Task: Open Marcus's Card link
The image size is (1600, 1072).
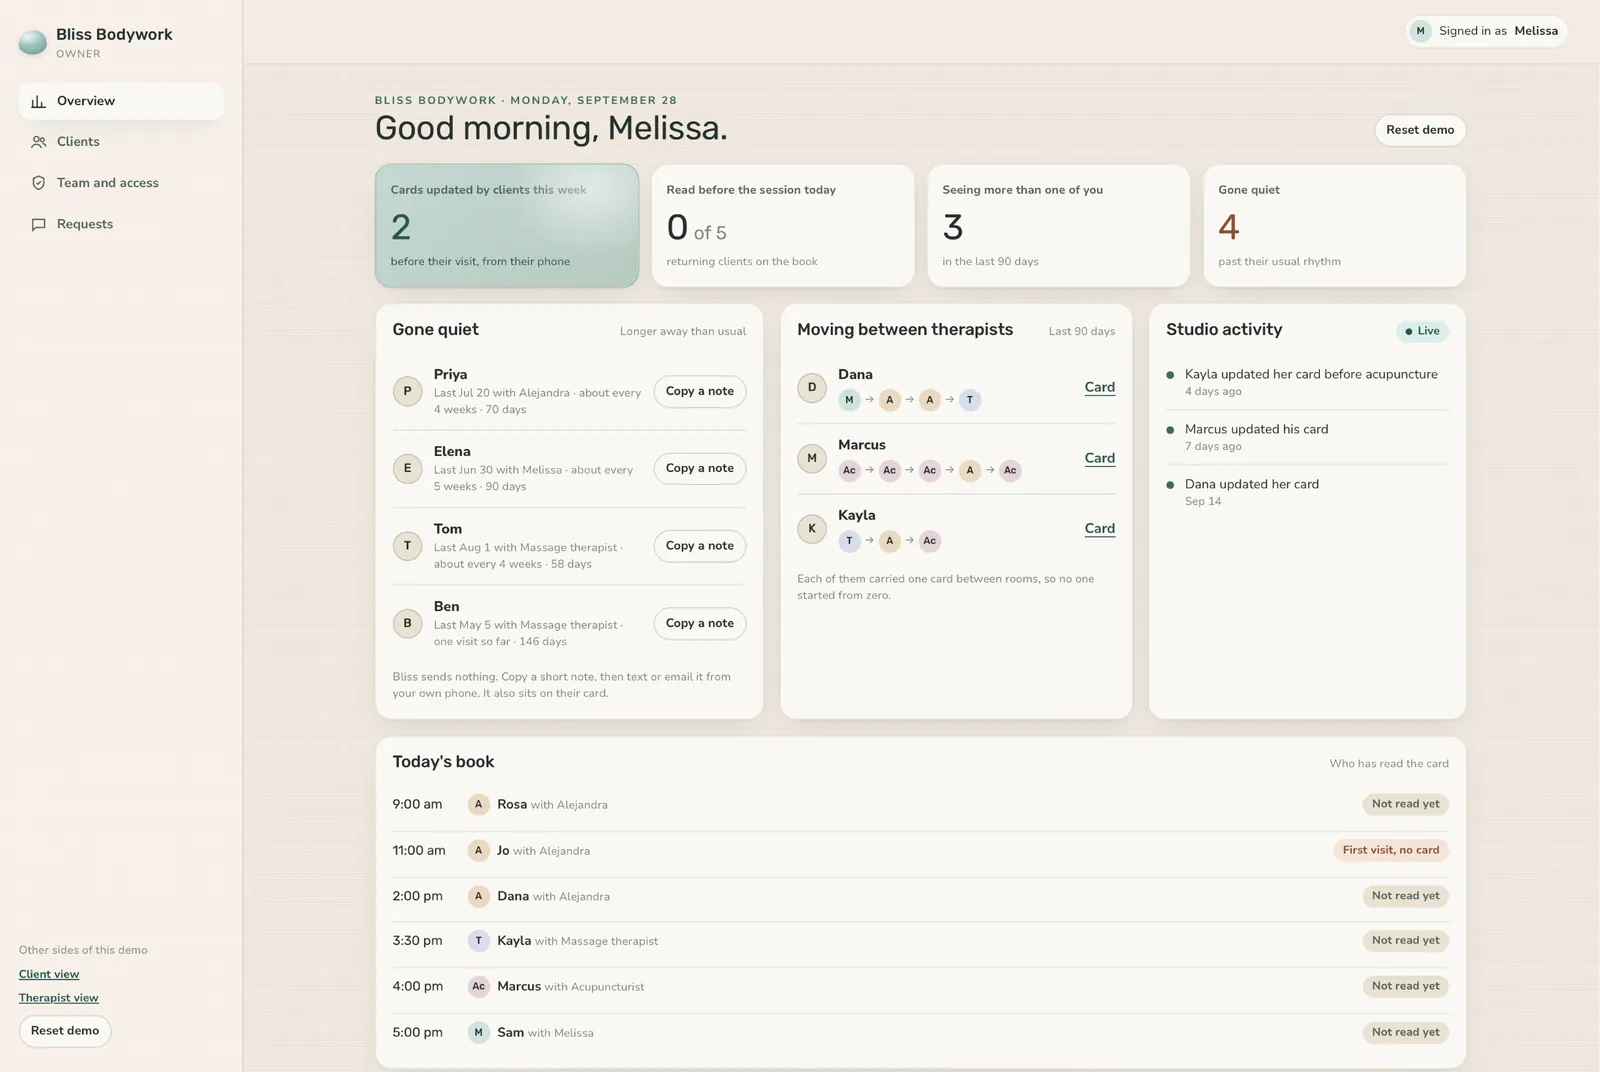Action: pyautogui.click(x=1099, y=458)
